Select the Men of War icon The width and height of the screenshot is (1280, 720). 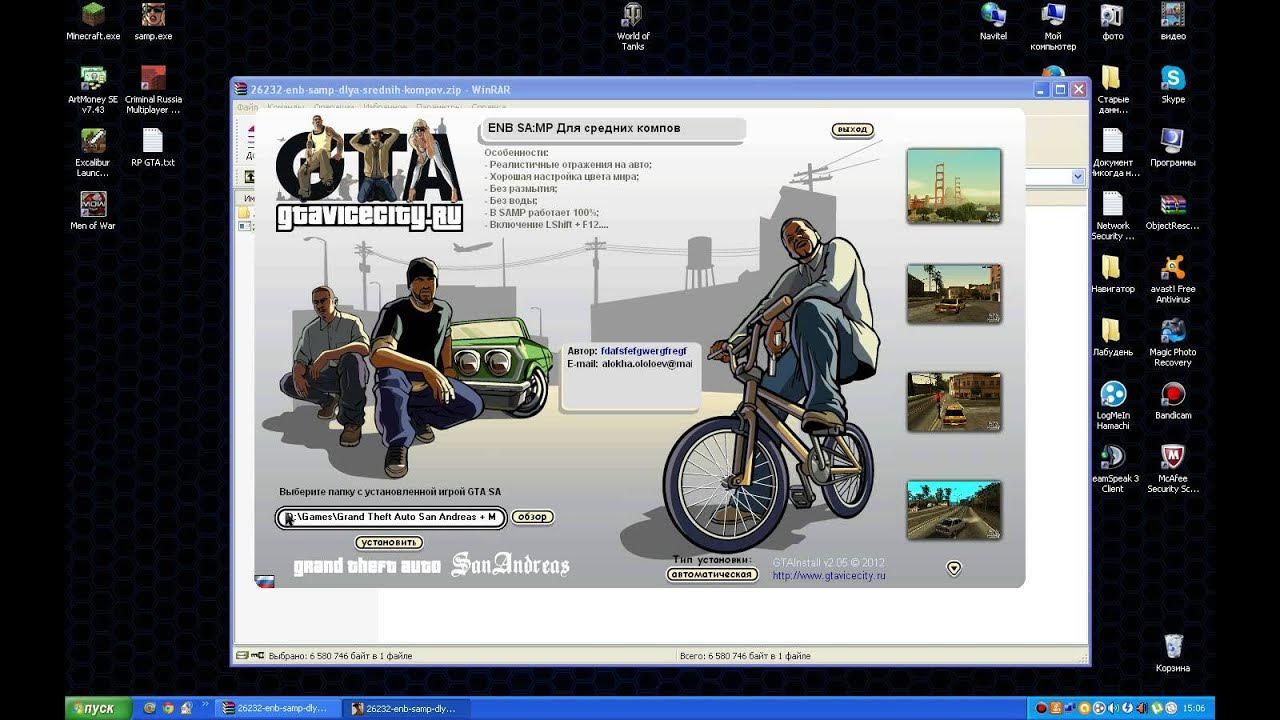click(x=93, y=210)
